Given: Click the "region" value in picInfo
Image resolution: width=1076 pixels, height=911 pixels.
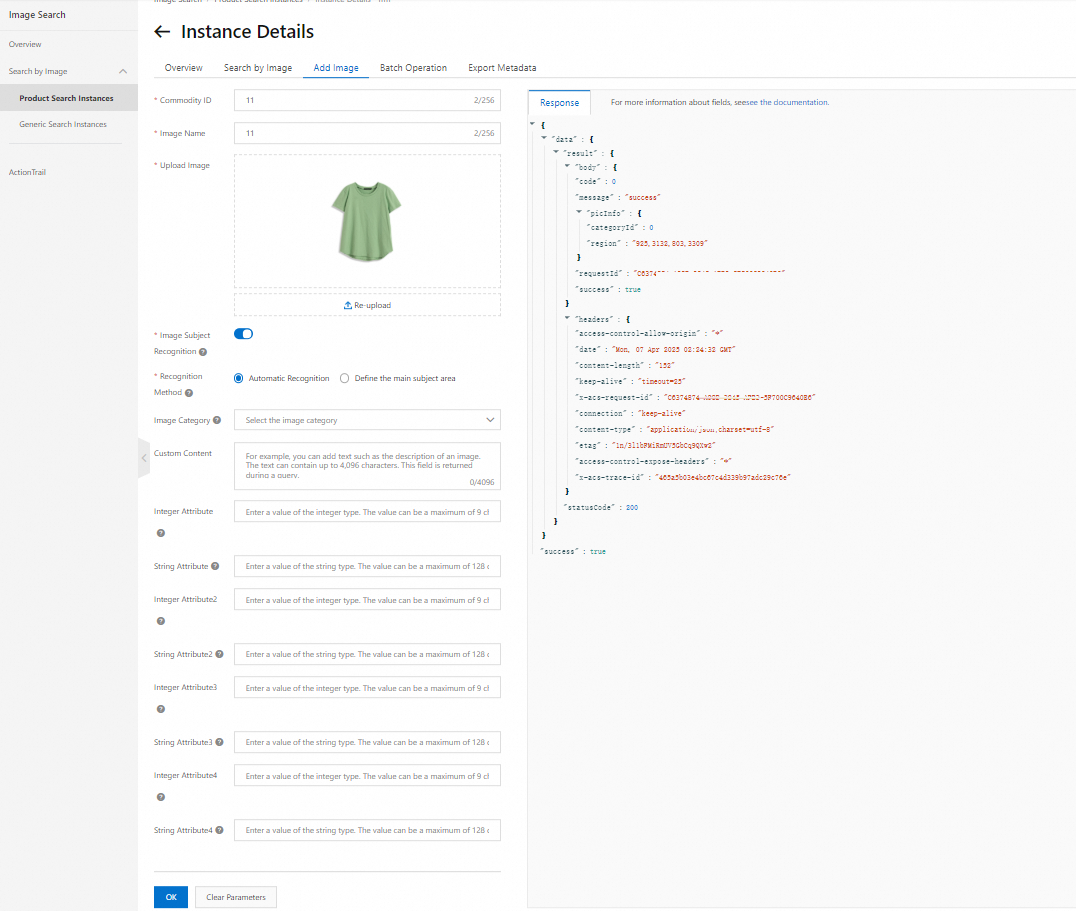Looking at the screenshot, I should click(x=668, y=244).
